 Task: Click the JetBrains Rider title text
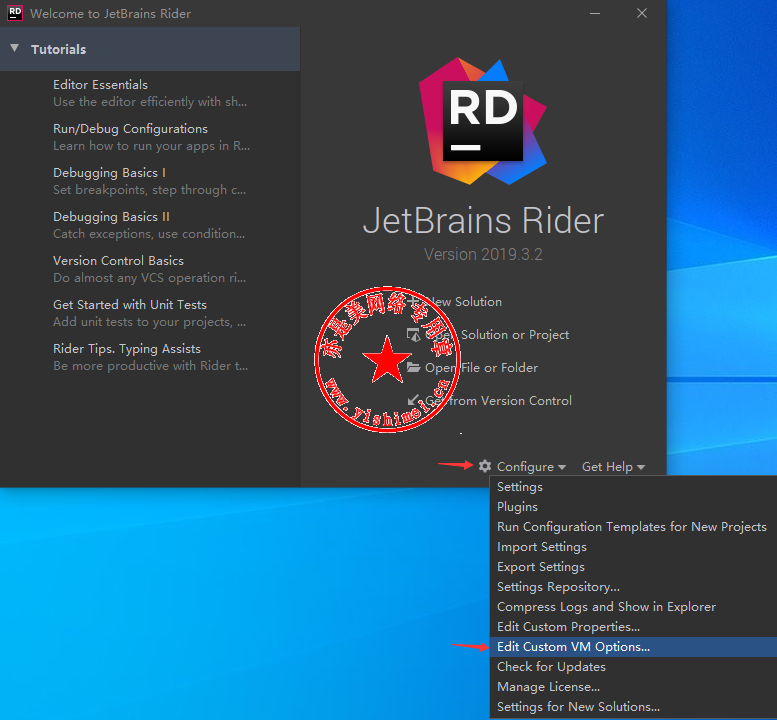pos(483,221)
